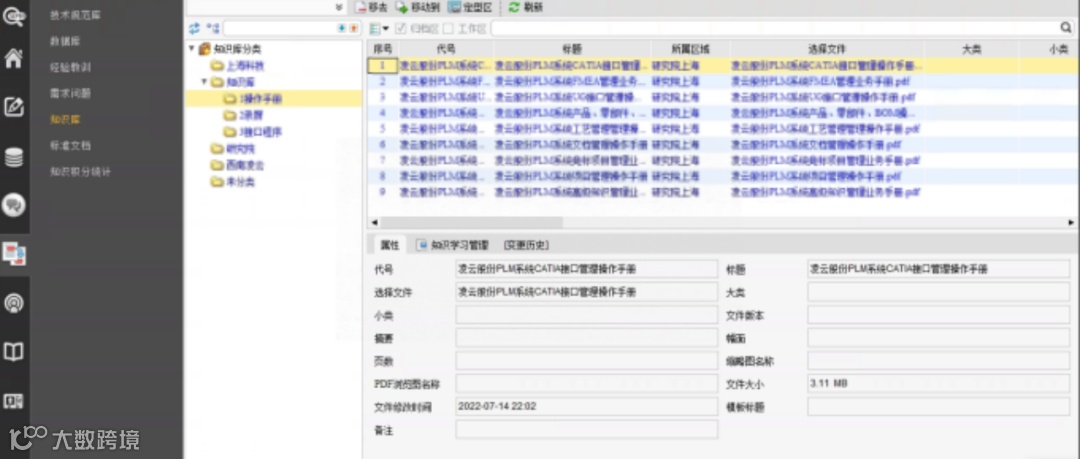The image size is (1080, 459).
Task: Click the 2022-07-14 22:02 modification time field
Action: point(587,407)
